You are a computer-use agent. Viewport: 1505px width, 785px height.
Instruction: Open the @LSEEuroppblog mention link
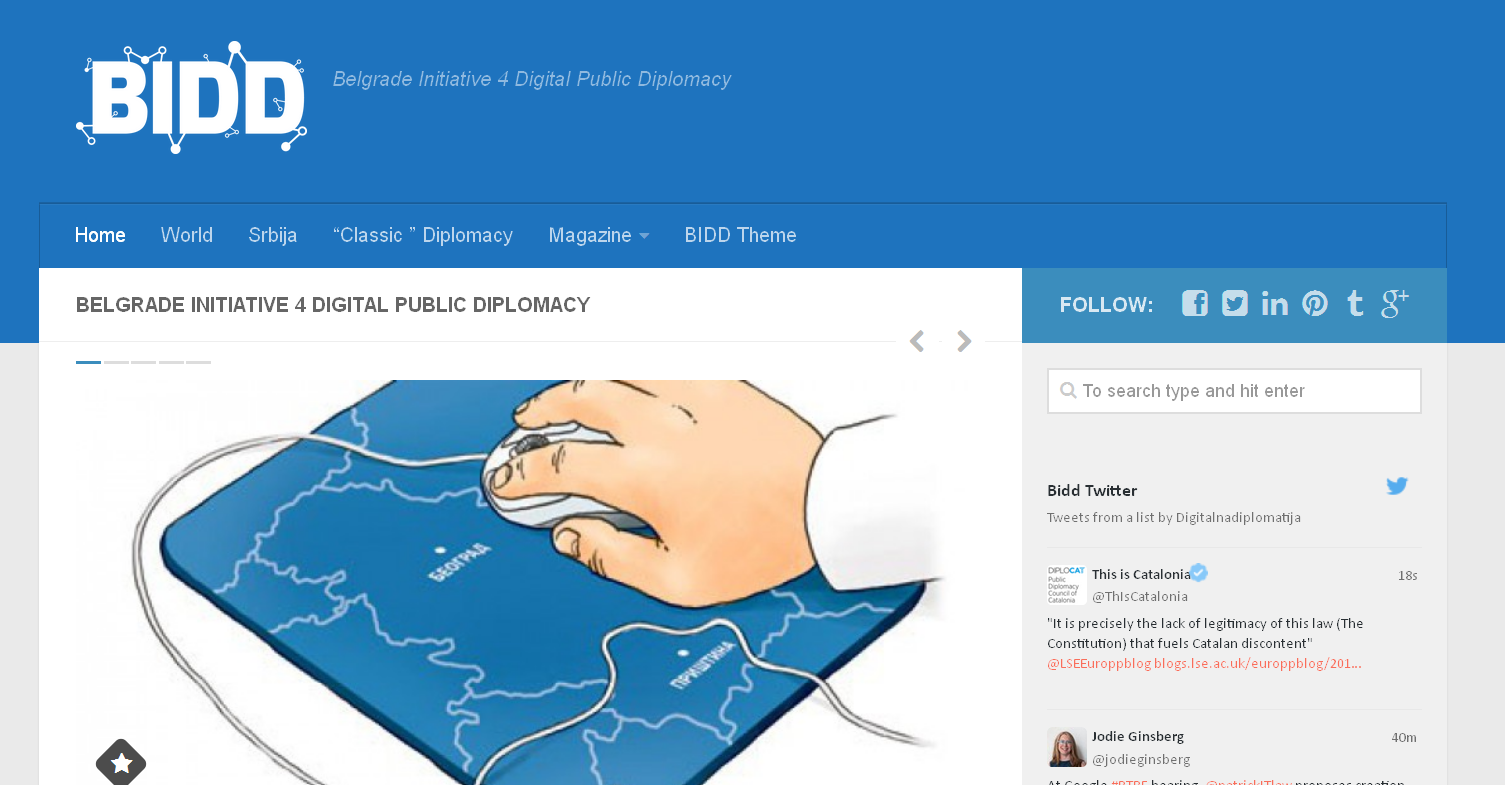1099,664
